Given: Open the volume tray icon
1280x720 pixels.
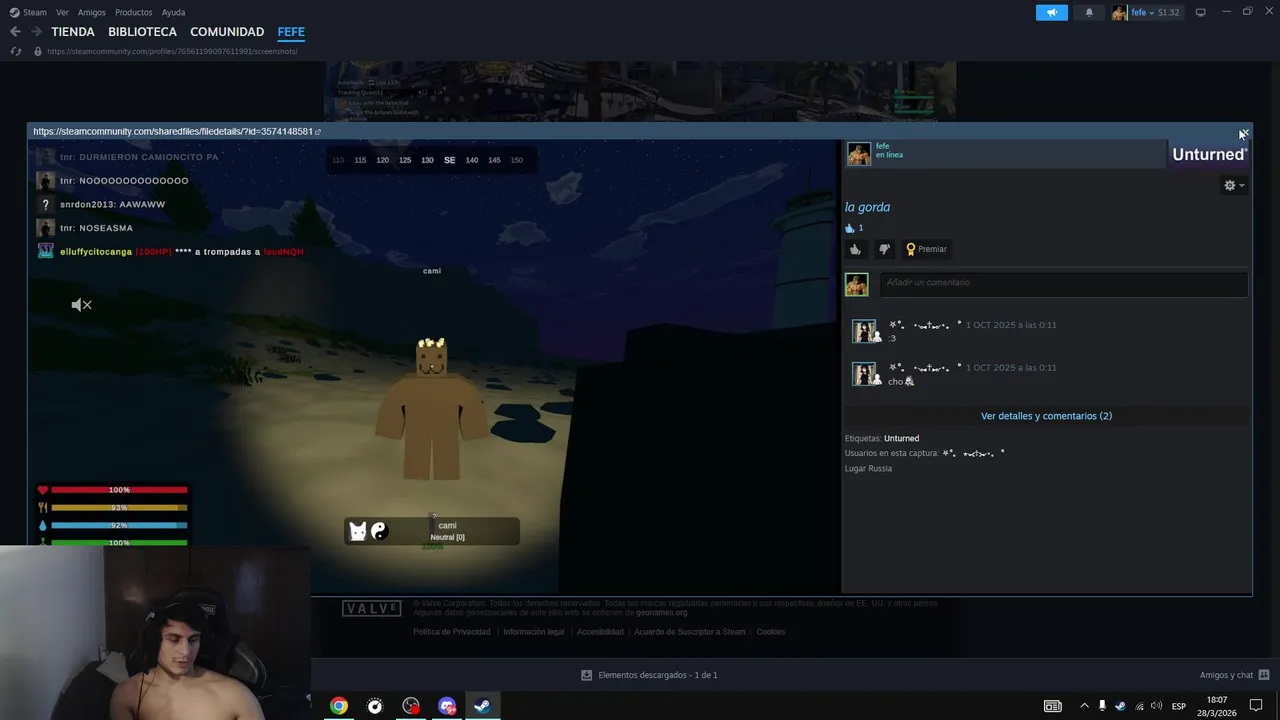Looking at the screenshot, I should pos(1157,706).
